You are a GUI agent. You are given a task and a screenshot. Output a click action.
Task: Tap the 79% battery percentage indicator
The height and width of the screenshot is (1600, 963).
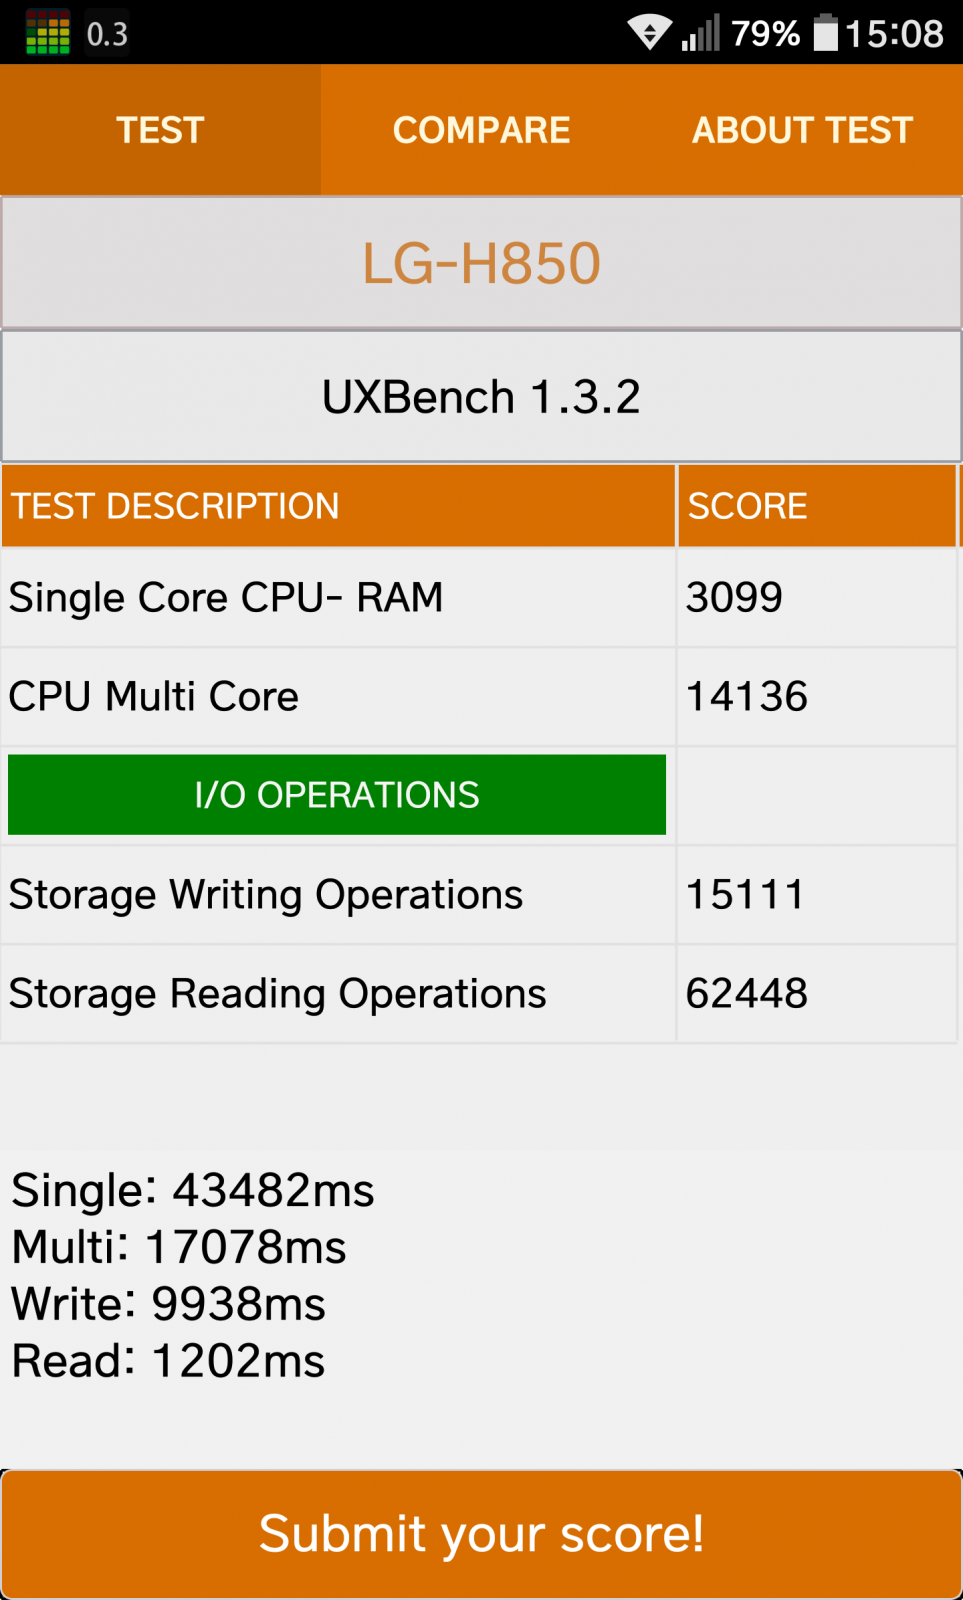(x=765, y=34)
